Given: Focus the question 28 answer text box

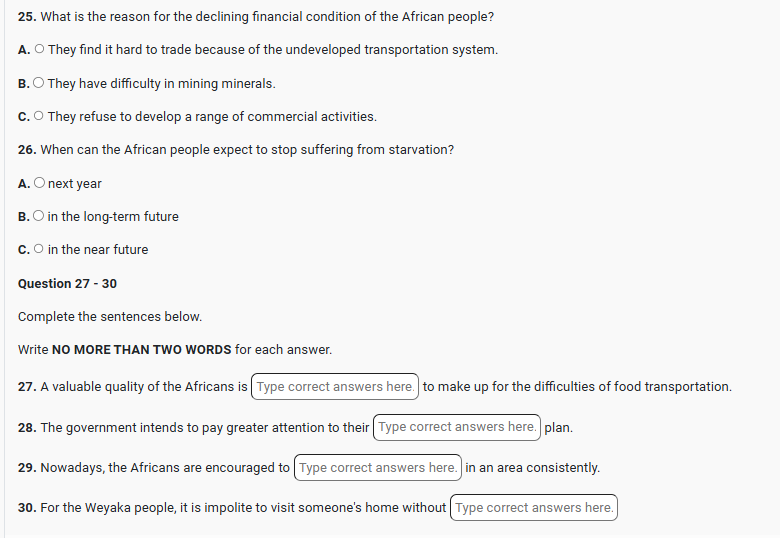Looking at the screenshot, I should tap(457, 427).
